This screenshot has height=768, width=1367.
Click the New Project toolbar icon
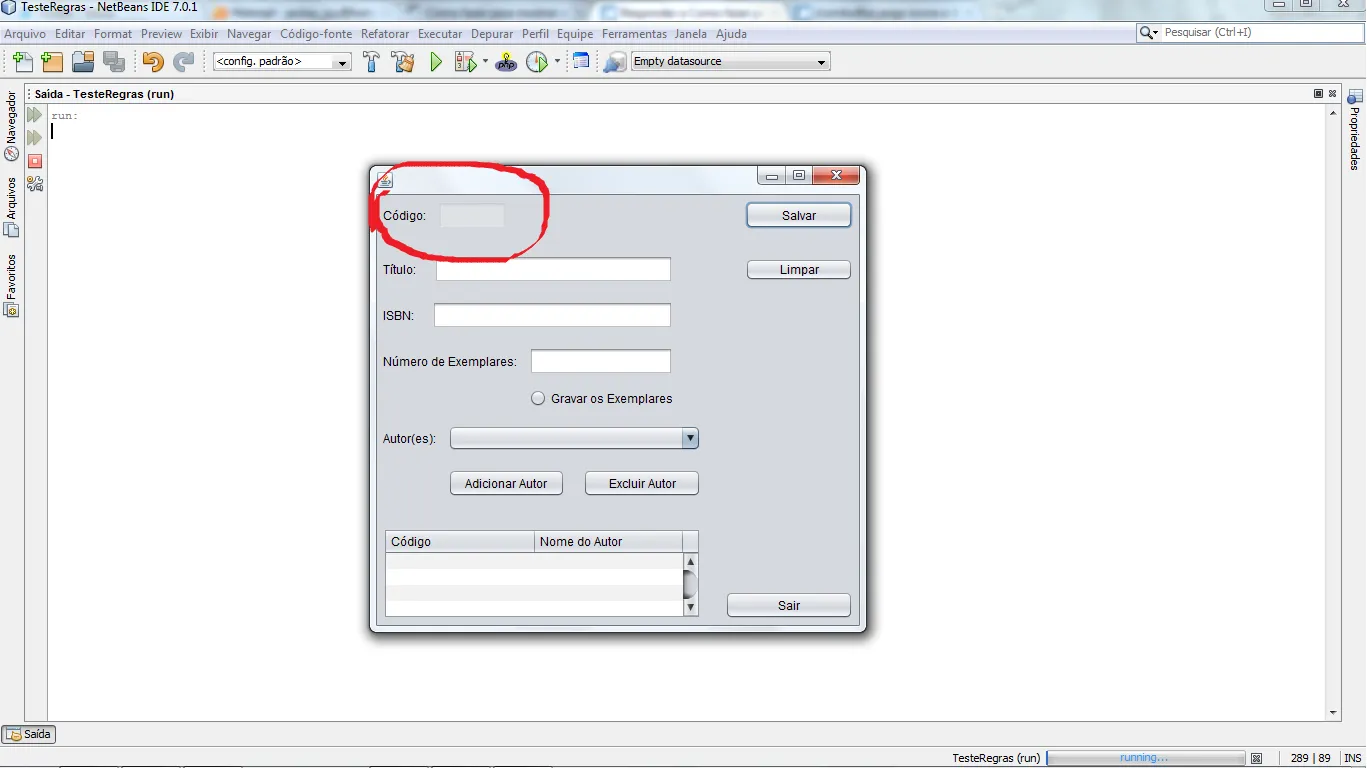(52, 62)
